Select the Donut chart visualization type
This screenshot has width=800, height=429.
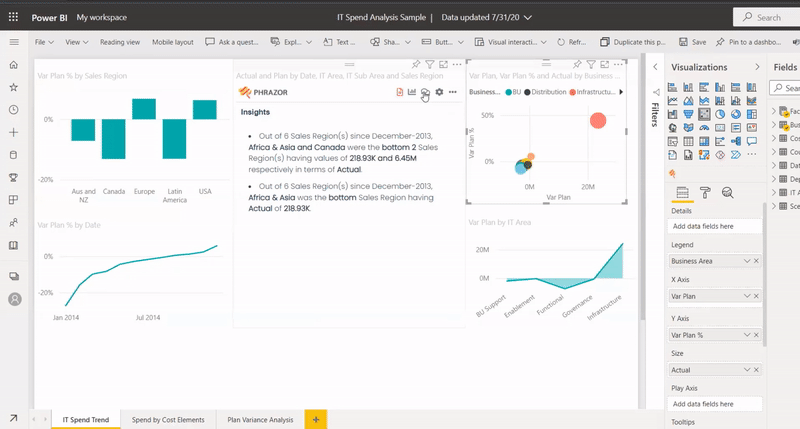(736, 114)
